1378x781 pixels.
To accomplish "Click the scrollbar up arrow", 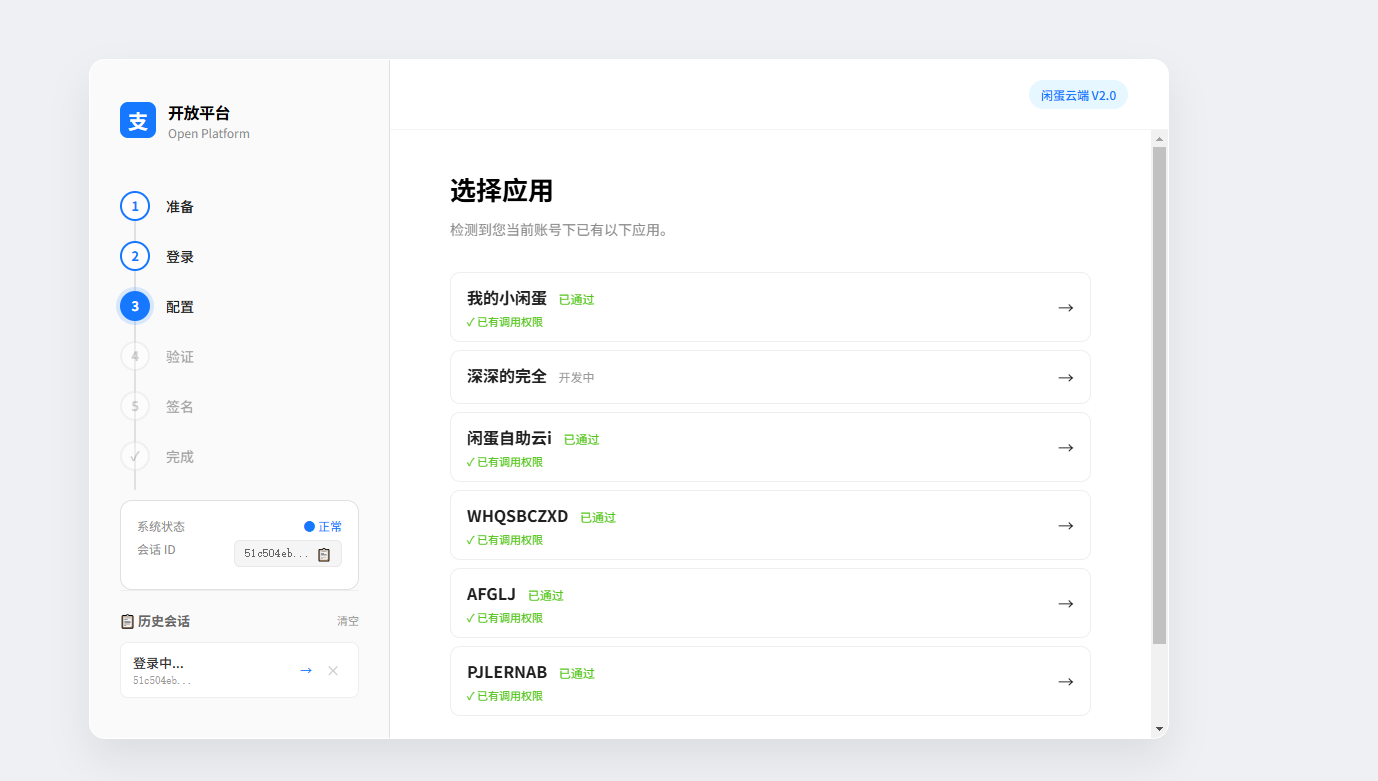I will 1160,138.
